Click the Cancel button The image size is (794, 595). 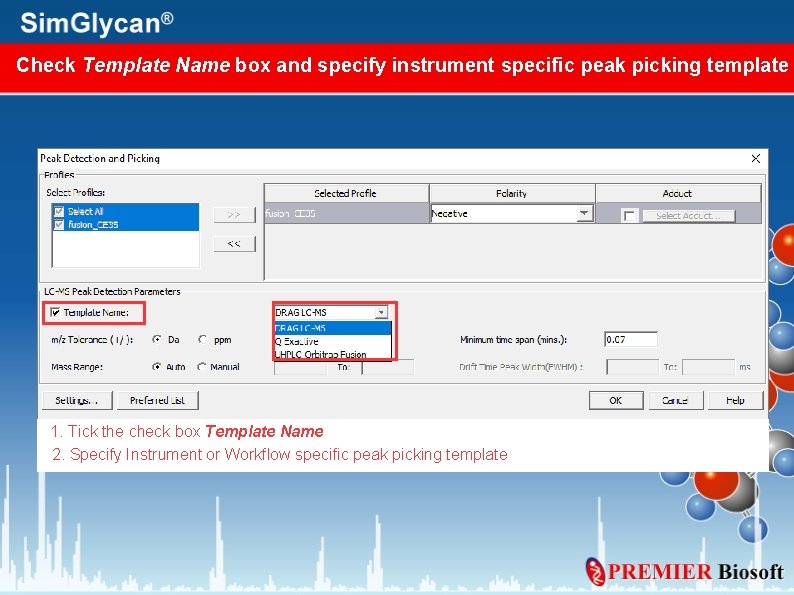point(675,401)
